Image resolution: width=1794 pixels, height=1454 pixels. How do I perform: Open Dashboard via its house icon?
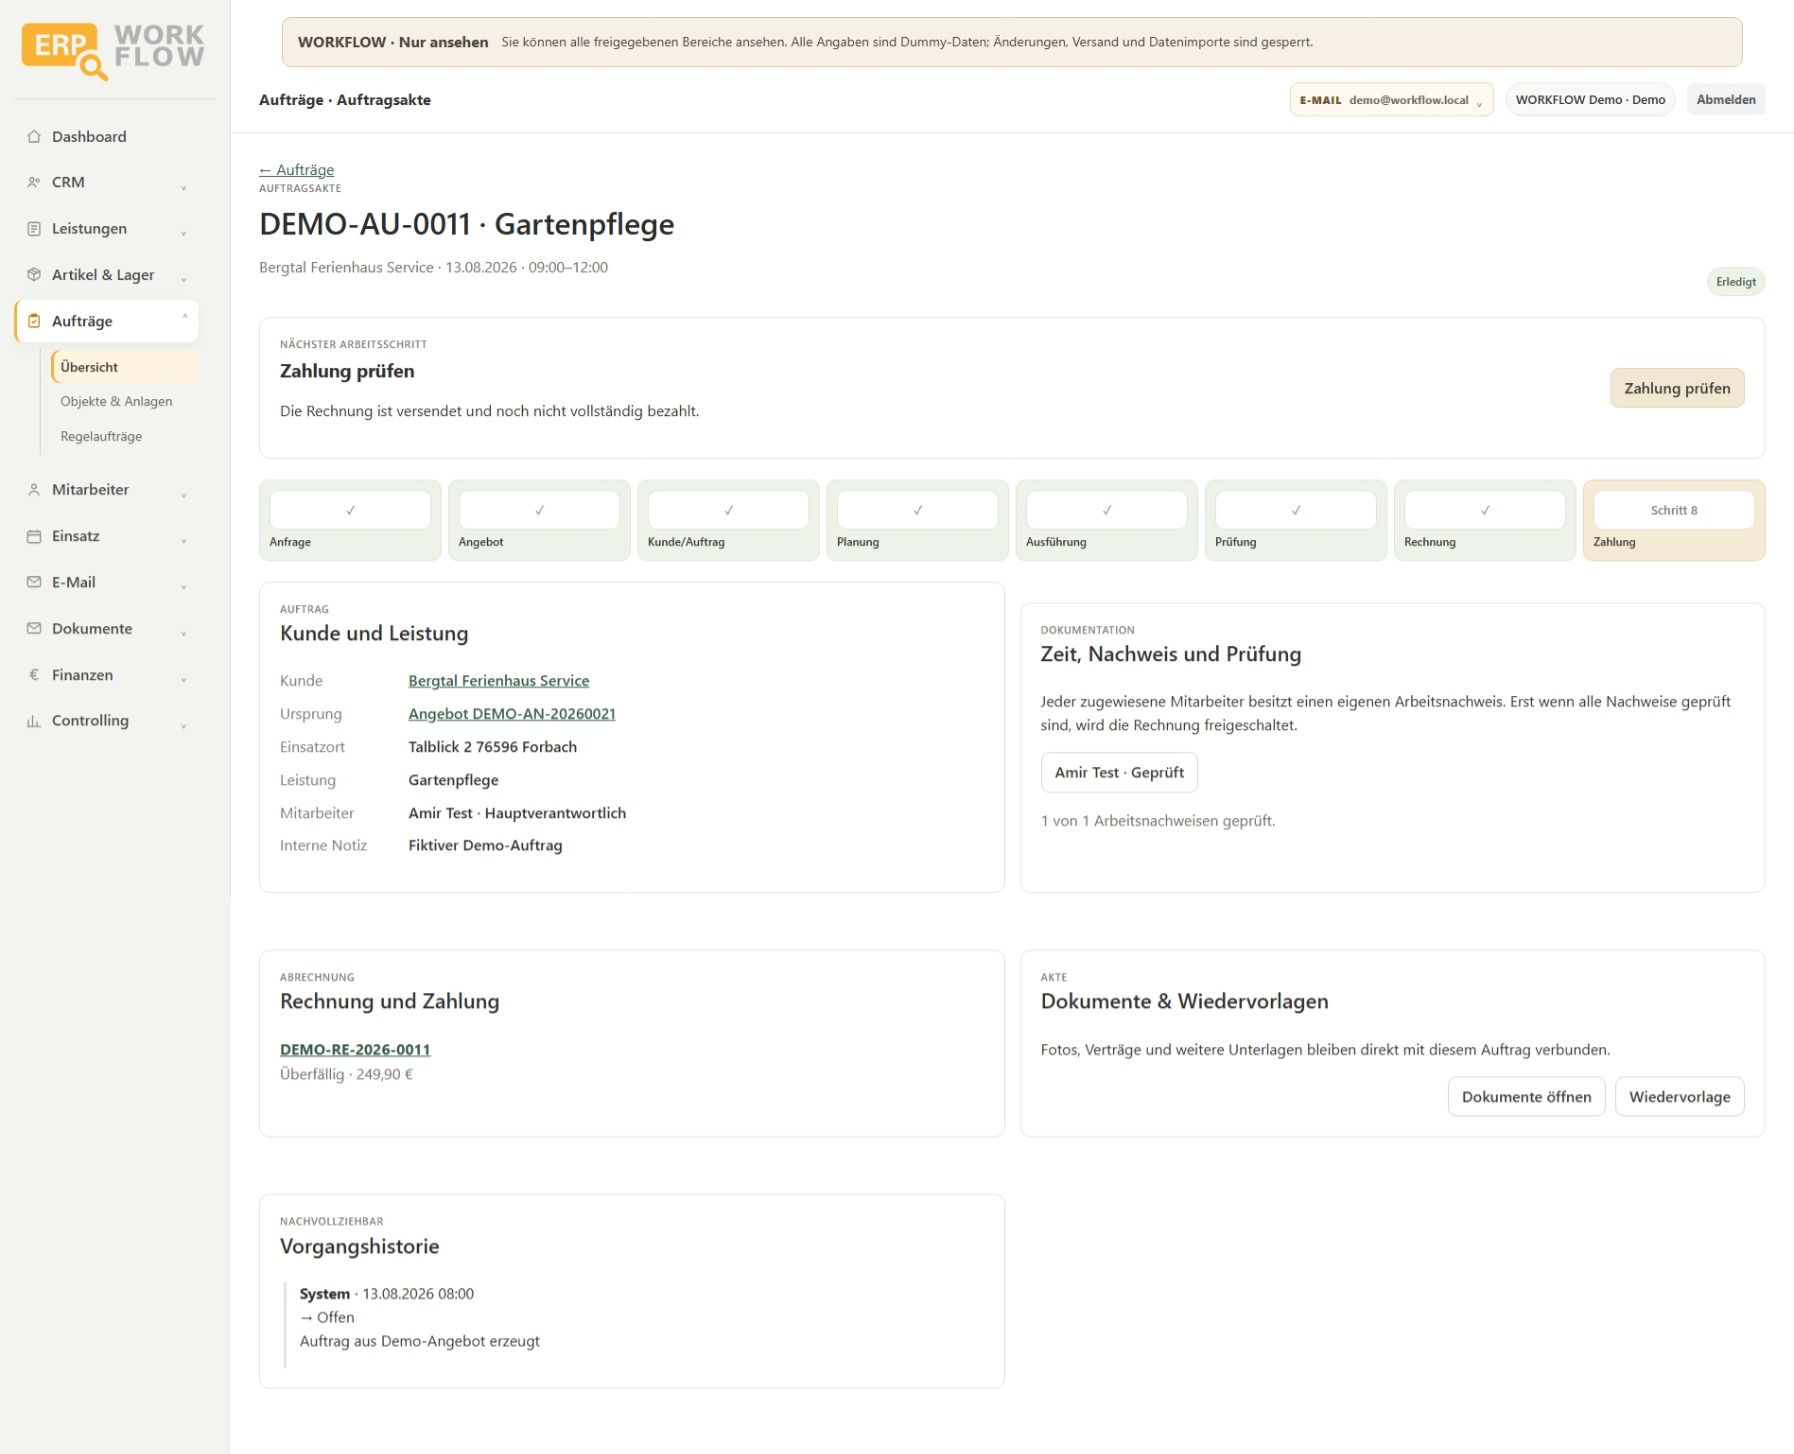click(34, 137)
